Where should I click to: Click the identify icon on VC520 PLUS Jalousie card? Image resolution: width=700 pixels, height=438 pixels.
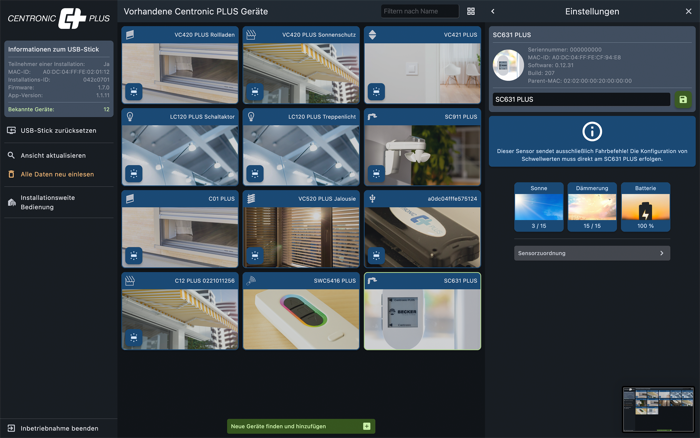(255, 255)
